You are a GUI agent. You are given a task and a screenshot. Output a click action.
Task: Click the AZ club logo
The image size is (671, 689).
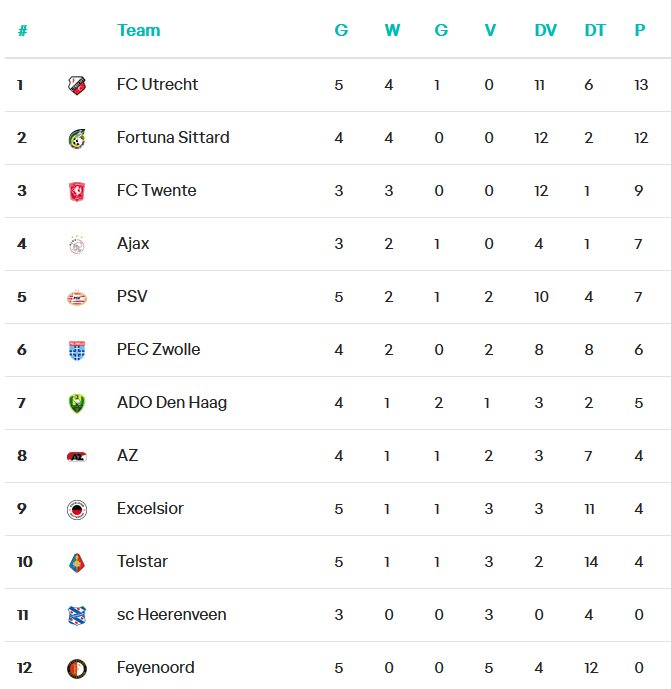tap(77, 457)
